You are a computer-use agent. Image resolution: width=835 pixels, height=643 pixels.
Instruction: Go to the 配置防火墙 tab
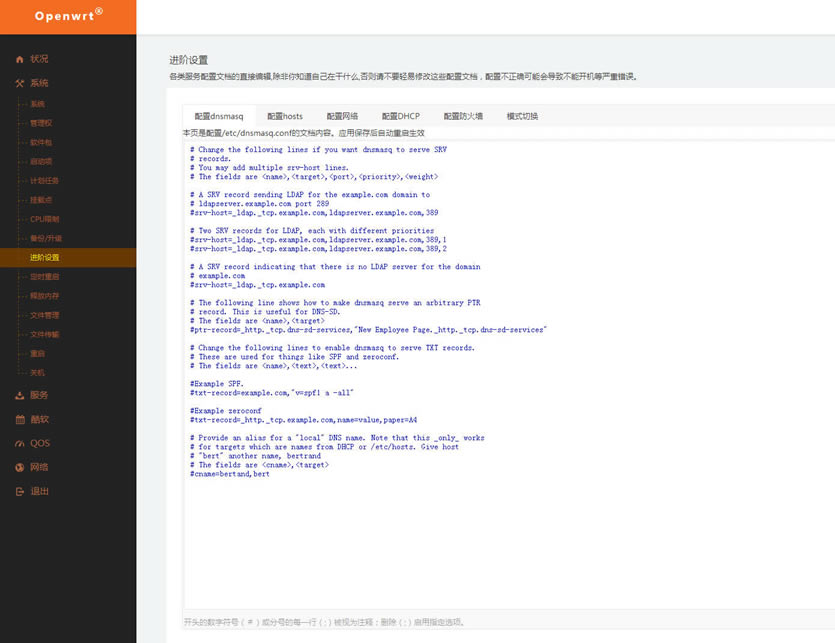pos(463,116)
